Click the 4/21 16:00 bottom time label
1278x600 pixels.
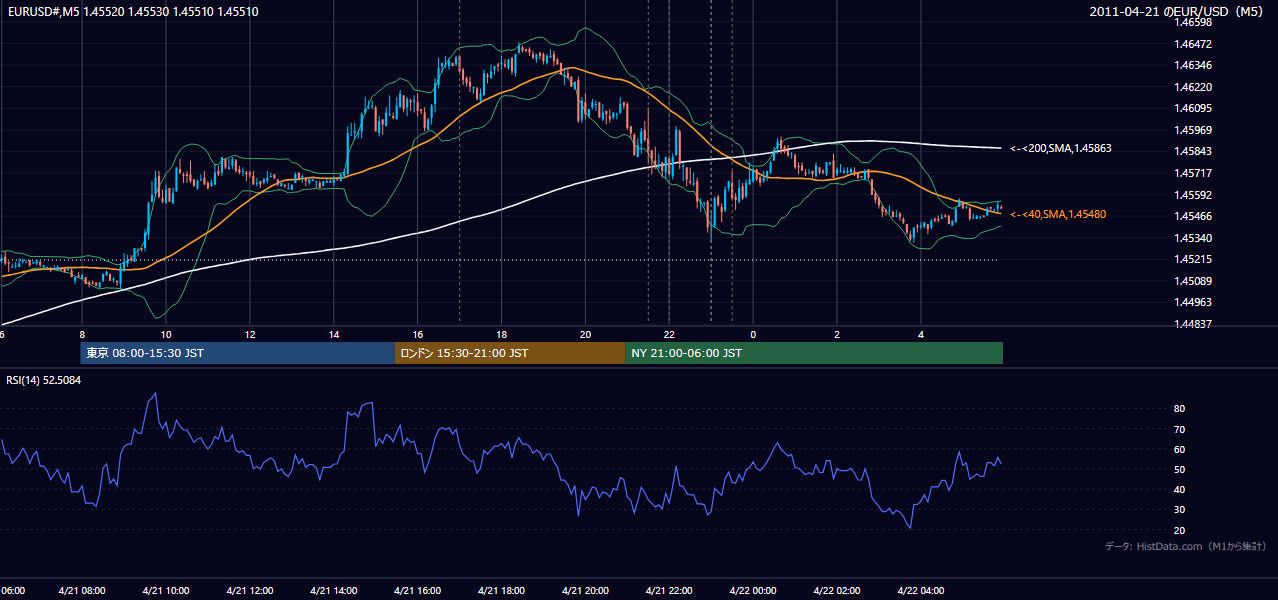point(418,590)
